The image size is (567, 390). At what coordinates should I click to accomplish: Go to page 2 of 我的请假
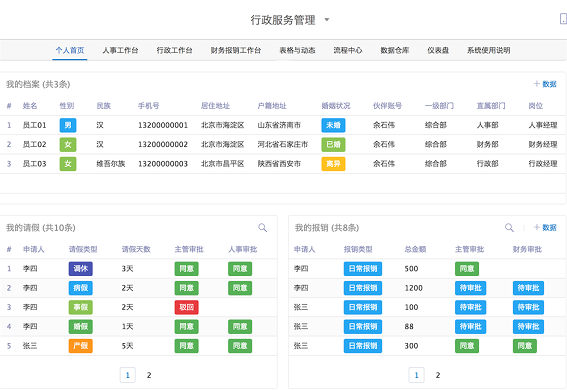[149, 375]
